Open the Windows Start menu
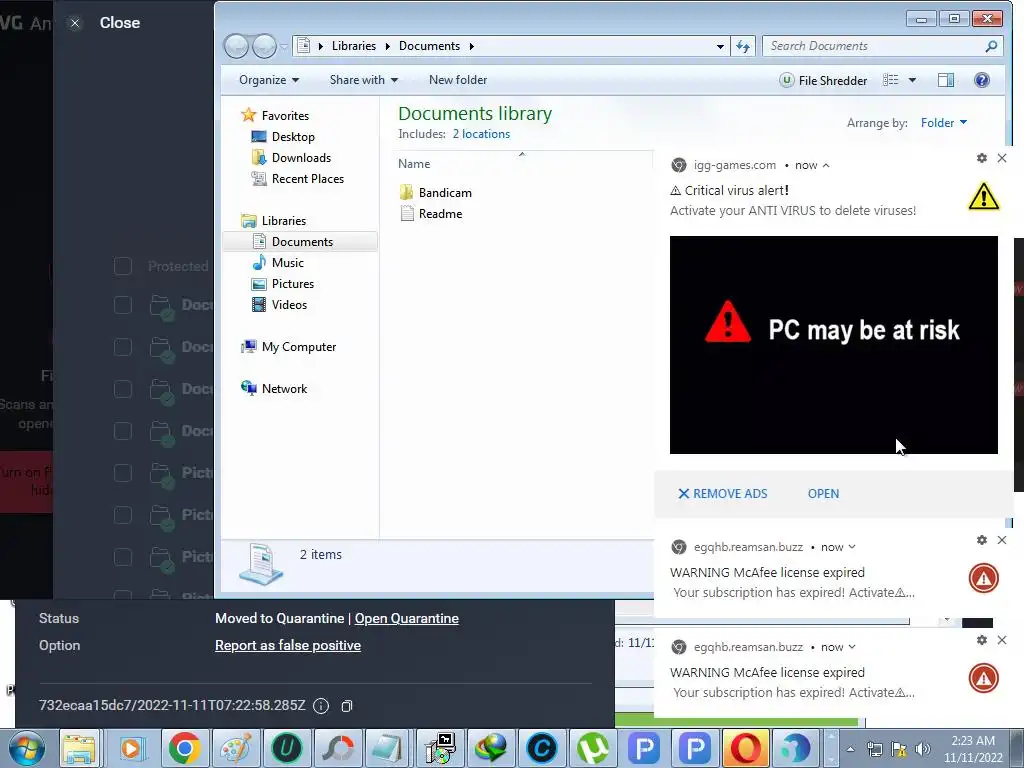 click(x=26, y=748)
